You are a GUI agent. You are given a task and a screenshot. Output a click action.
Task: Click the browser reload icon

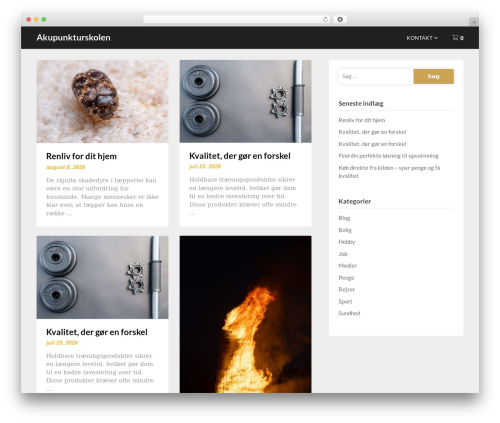coord(325,19)
